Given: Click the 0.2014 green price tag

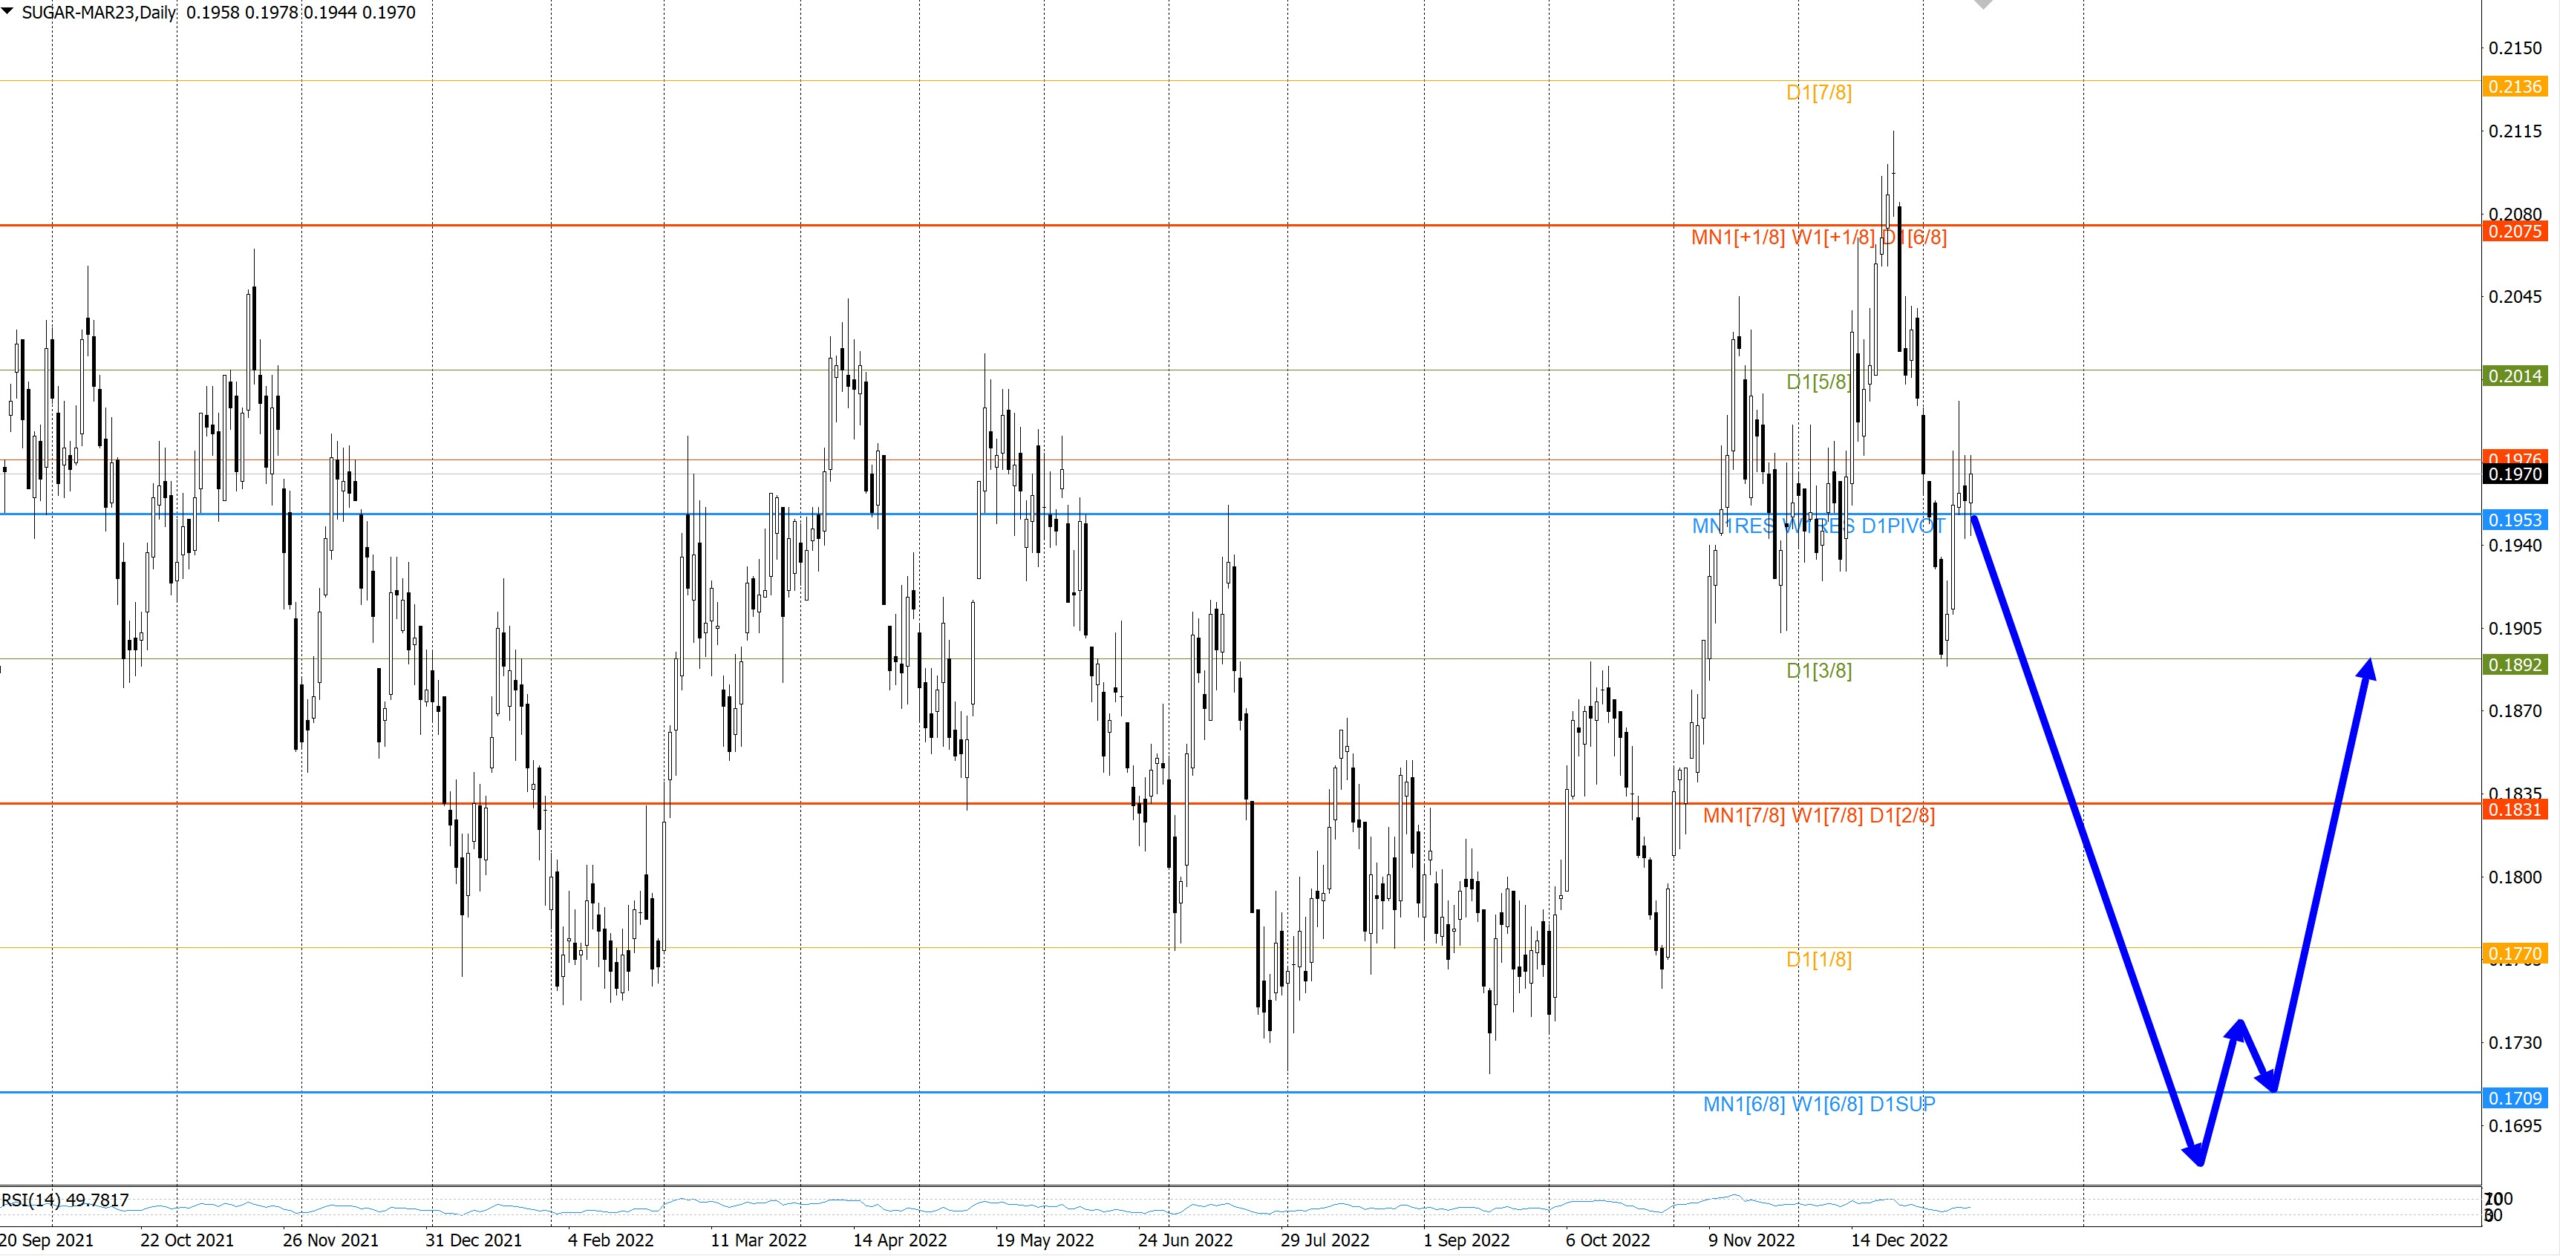Looking at the screenshot, I should 2514,376.
